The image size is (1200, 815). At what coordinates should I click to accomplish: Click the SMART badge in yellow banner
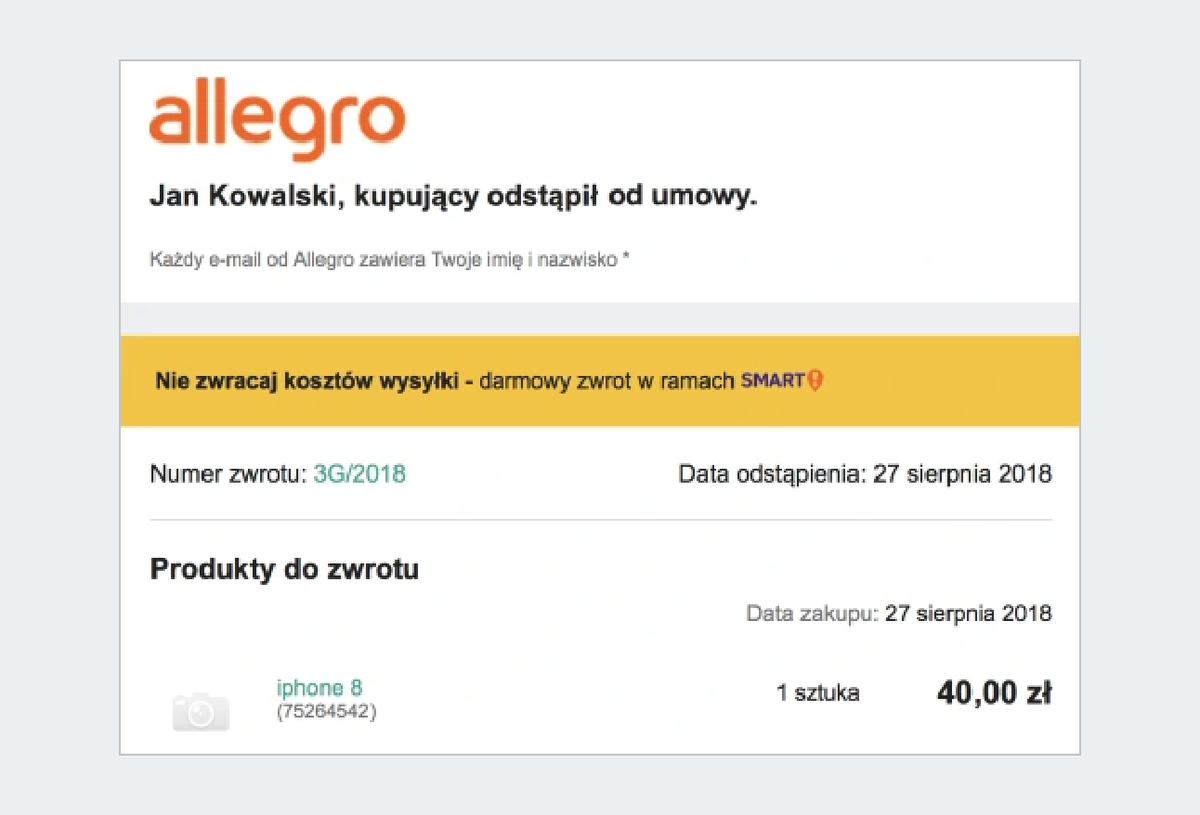(773, 381)
